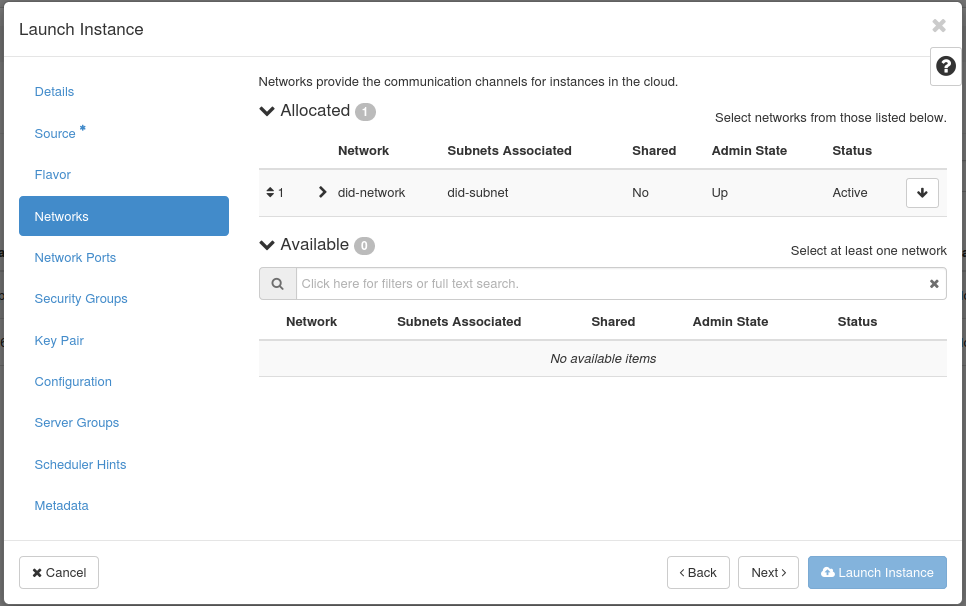Click the reorder handle for did-network row
This screenshot has width=966, height=606.
[x=270, y=193]
